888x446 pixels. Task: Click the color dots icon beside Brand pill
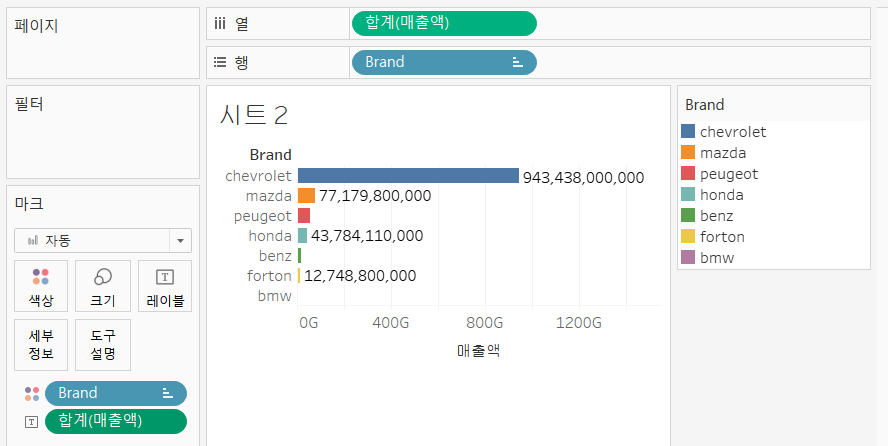pyautogui.click(x=32, y=394)
